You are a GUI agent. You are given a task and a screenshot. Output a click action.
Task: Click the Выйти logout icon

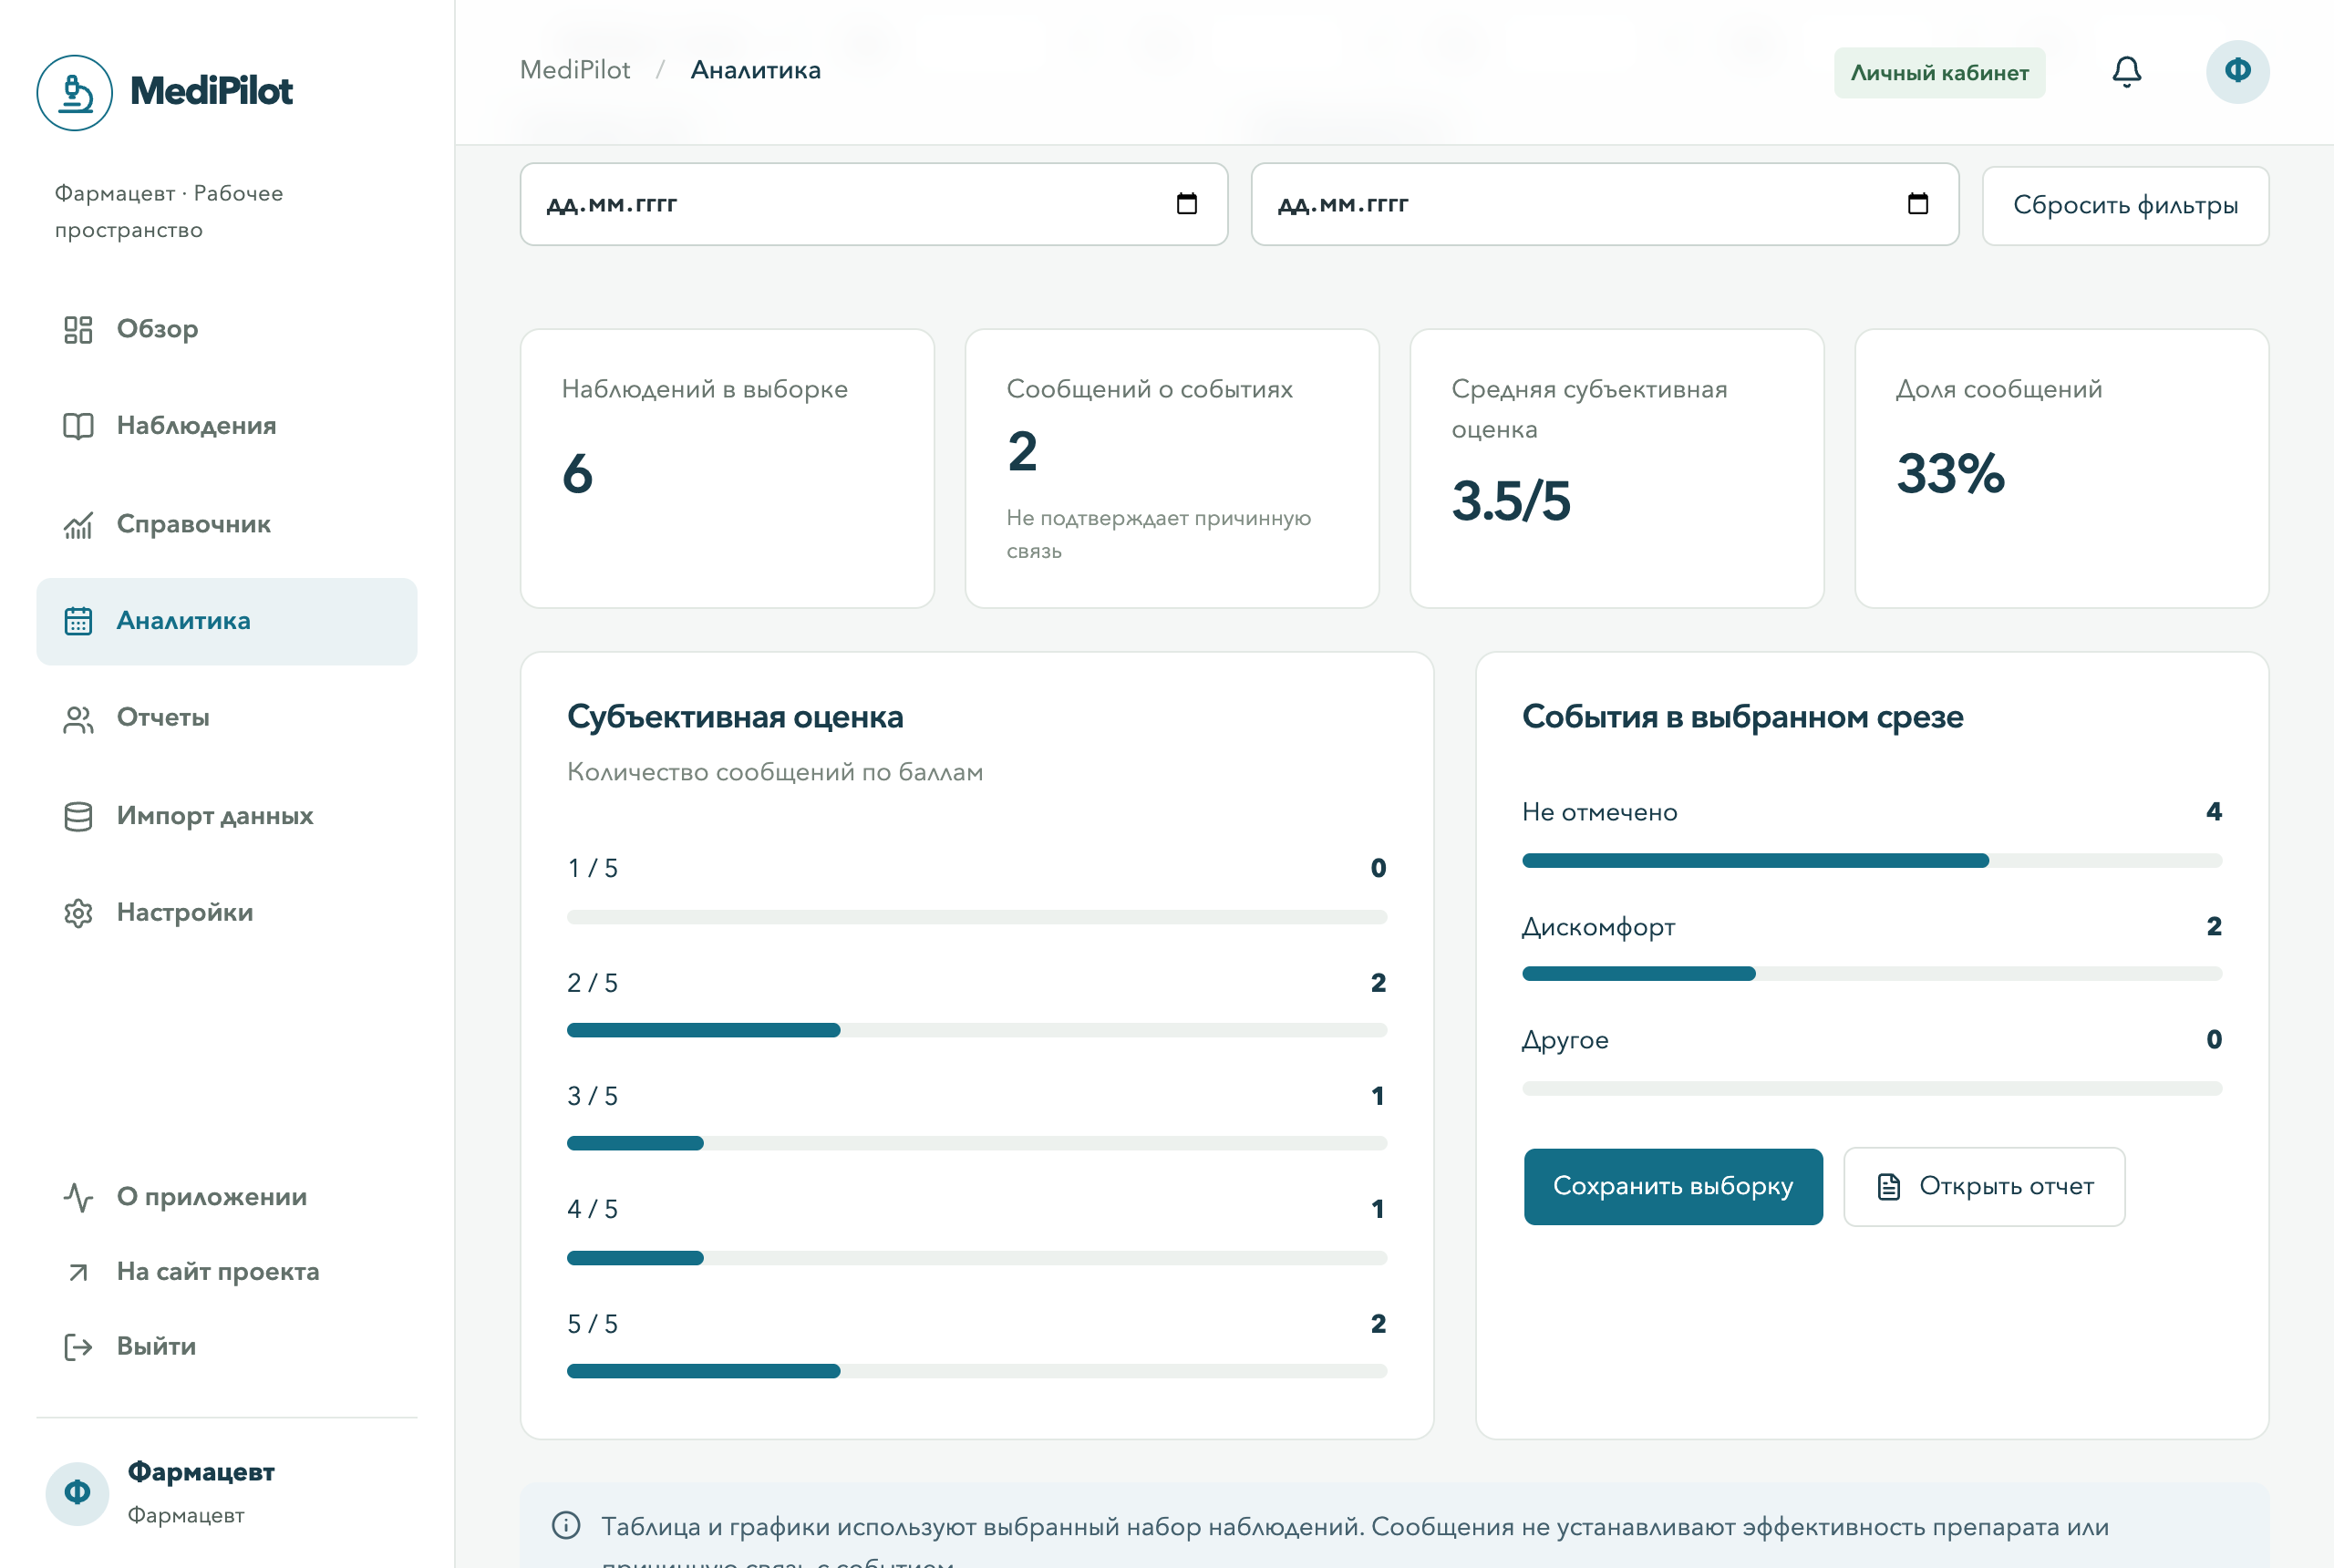tap(78, 1347)
